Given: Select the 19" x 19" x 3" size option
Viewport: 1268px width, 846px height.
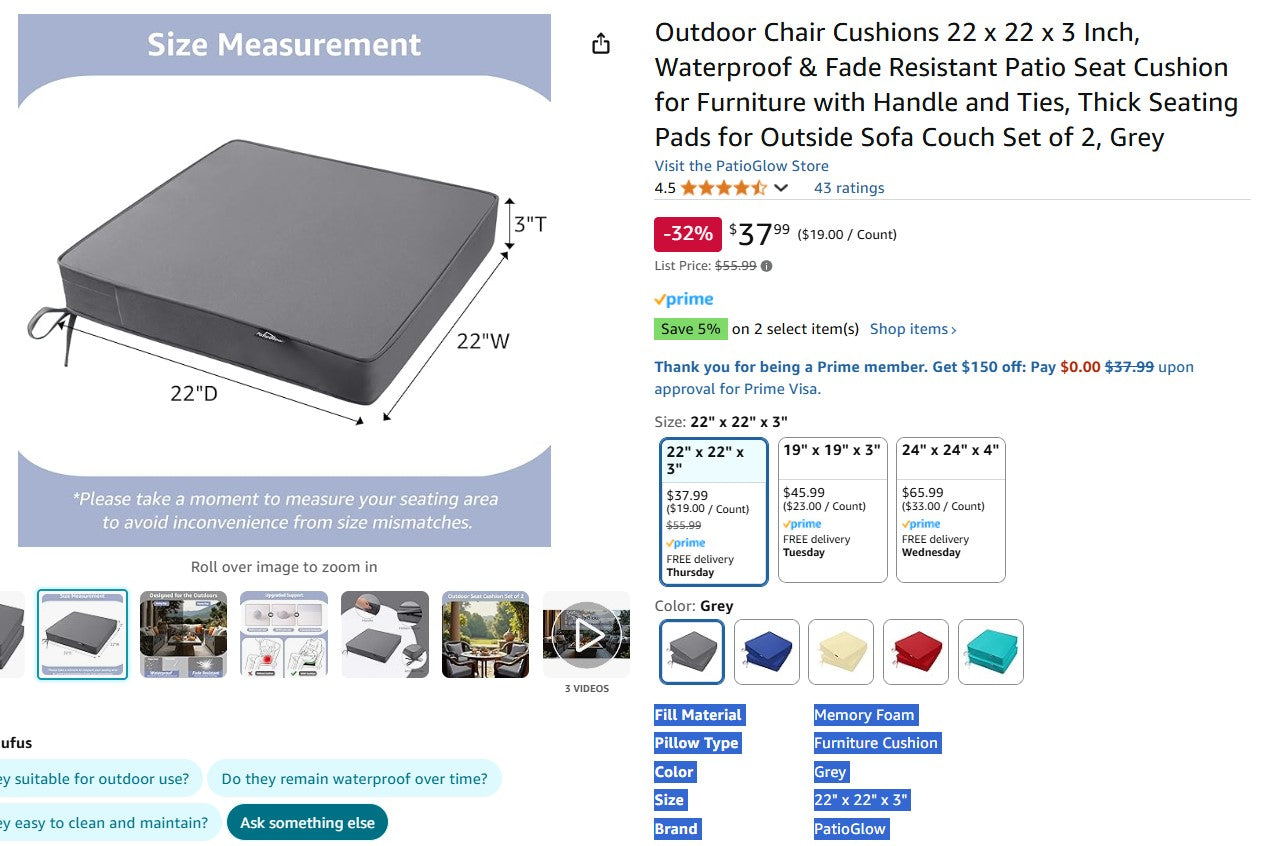Looking at the screenshot, I should [x=832, y=509].
